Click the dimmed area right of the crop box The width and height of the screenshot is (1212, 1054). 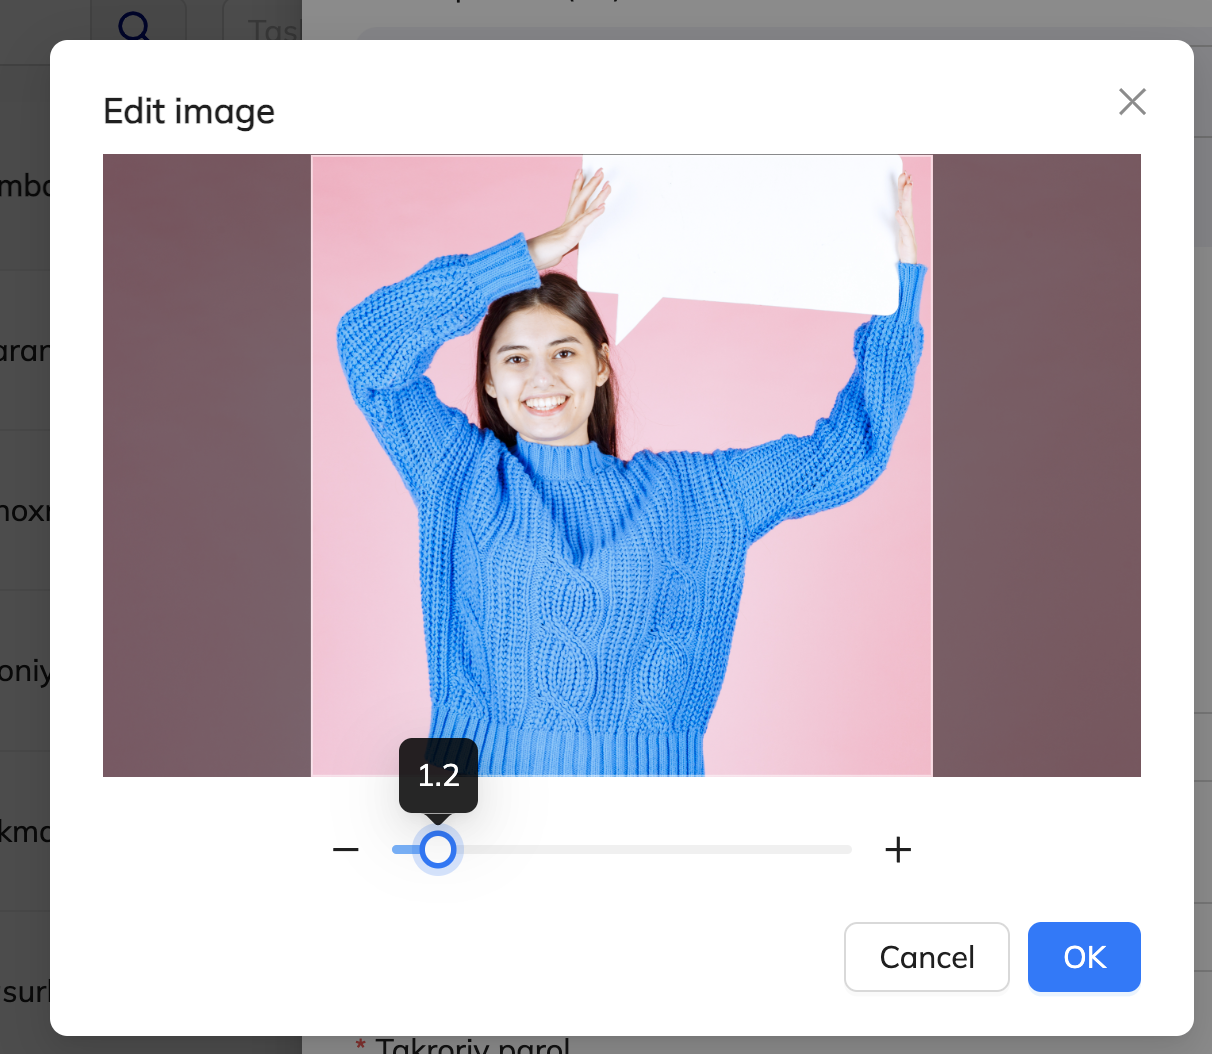click(1036, 465)
